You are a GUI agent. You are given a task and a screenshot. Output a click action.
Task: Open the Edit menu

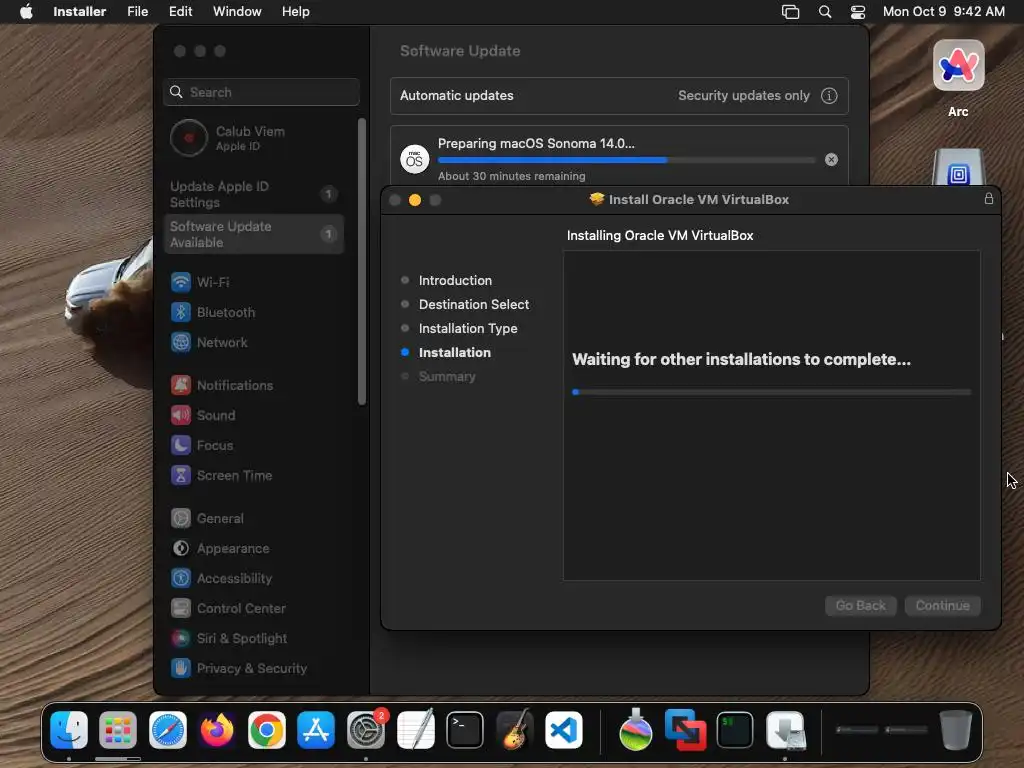tap(180, 12)
